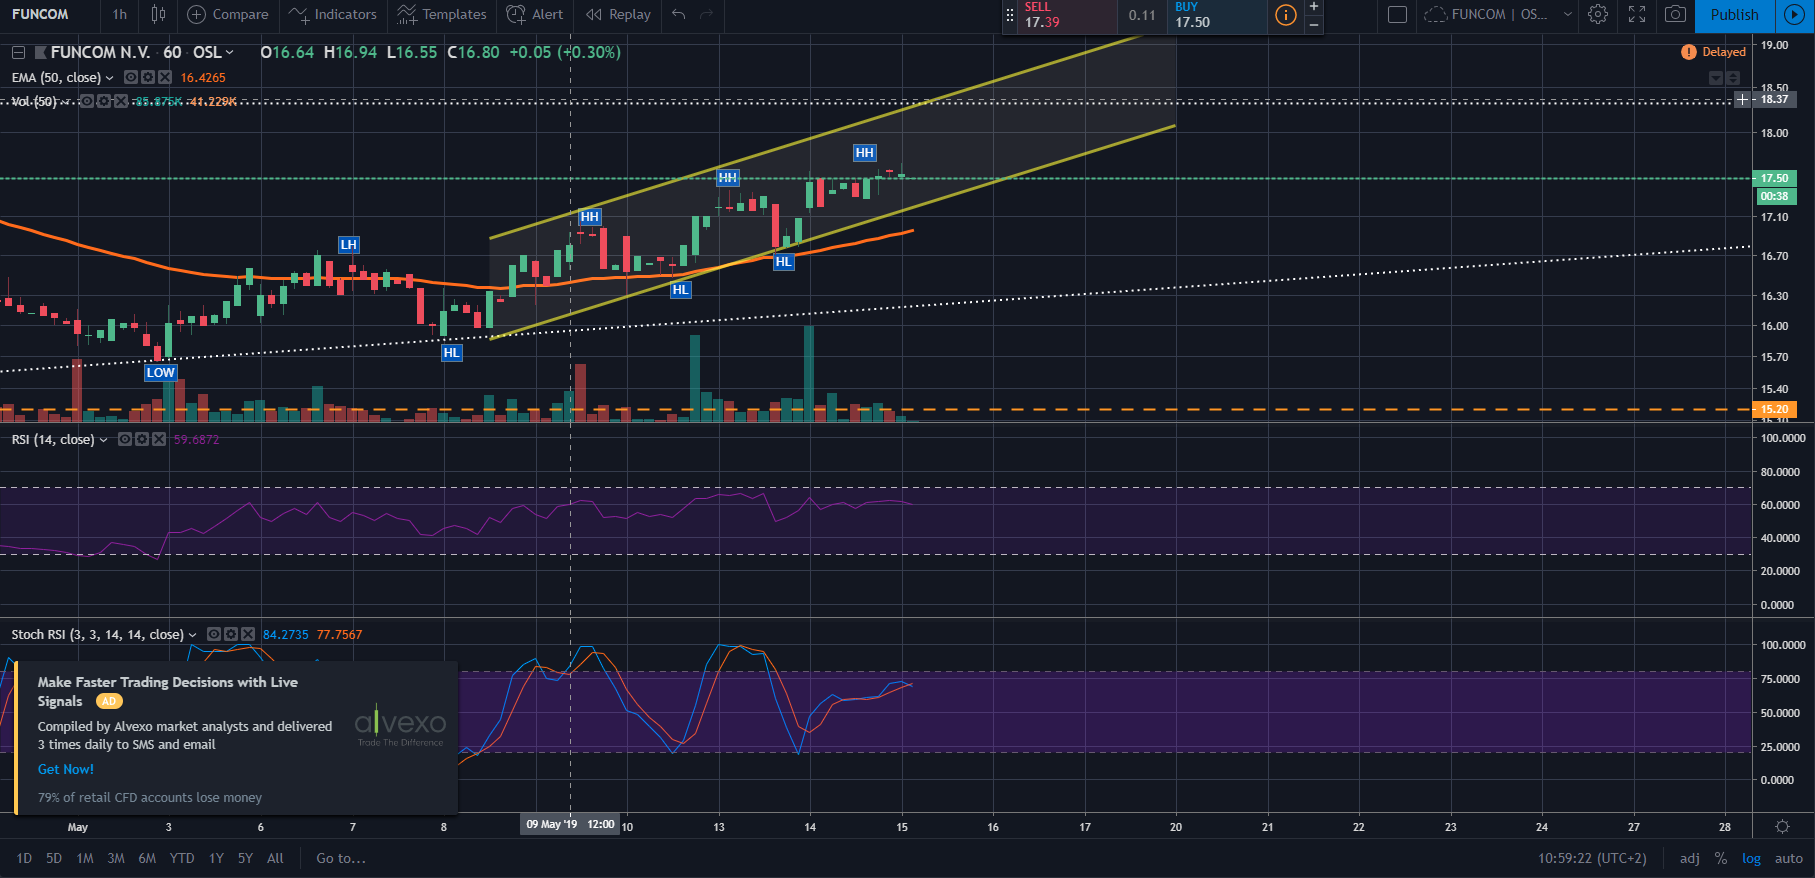
Task: Hide the Stoch RSI via eye icon
Action: 214,634
